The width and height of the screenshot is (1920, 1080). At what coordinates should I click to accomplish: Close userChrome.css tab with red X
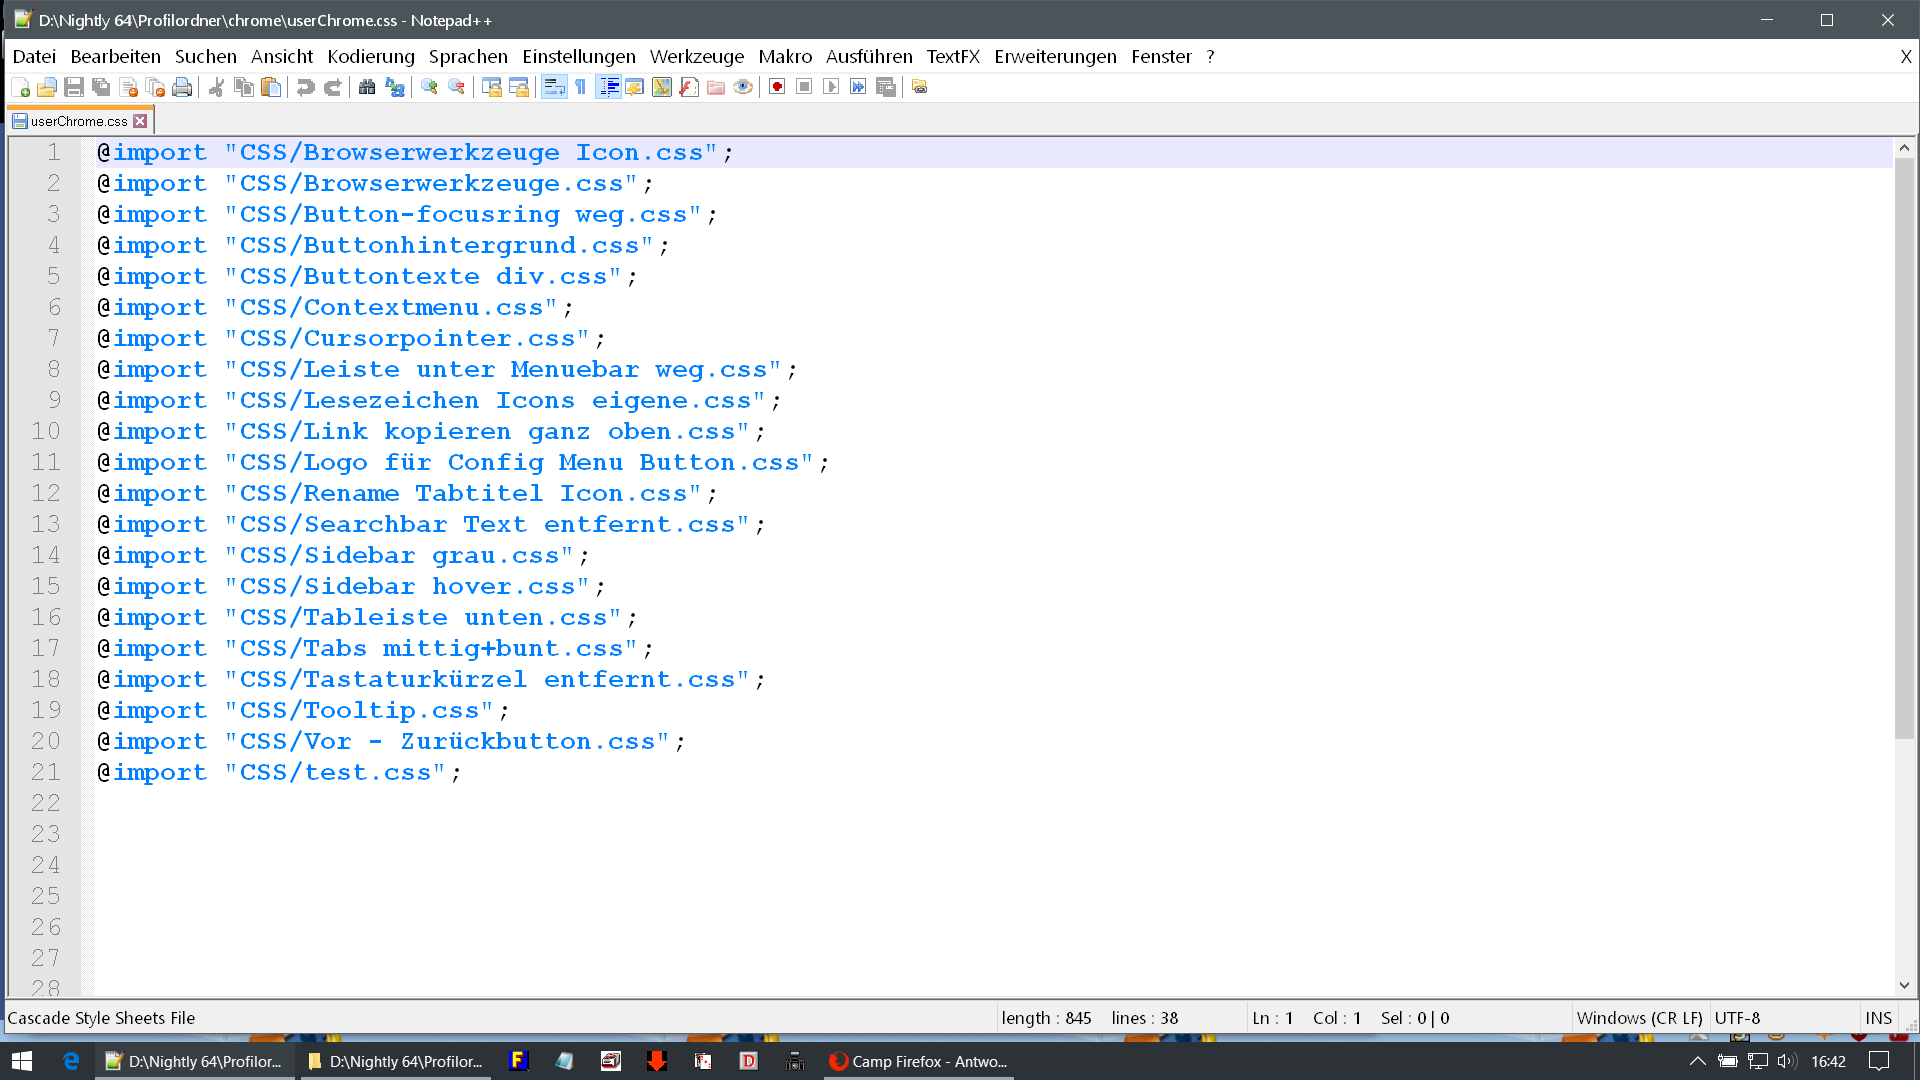click(x=141, y=121)
